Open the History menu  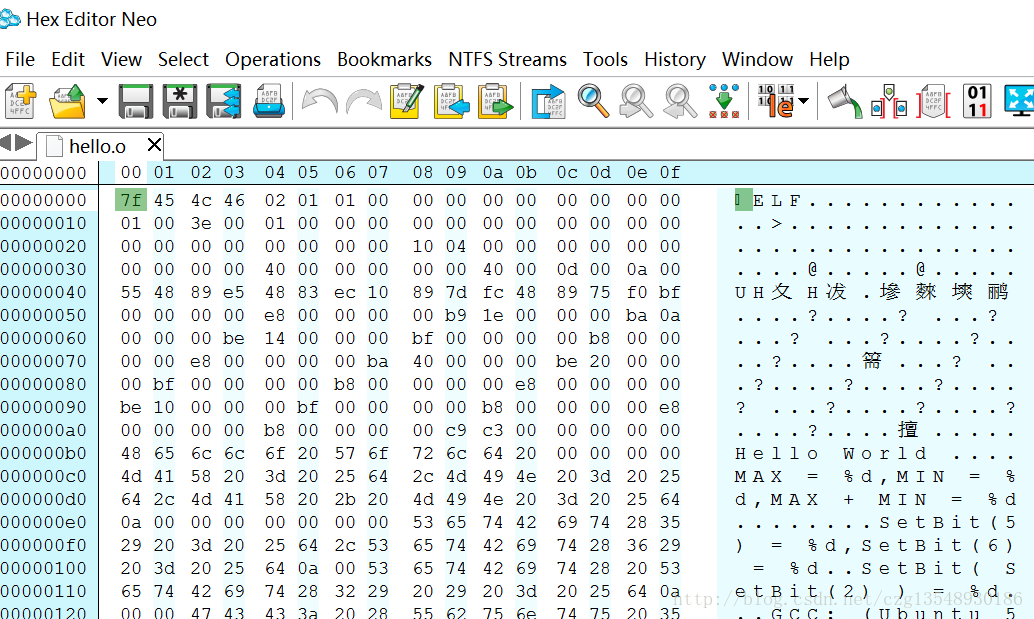coord(675,59)
